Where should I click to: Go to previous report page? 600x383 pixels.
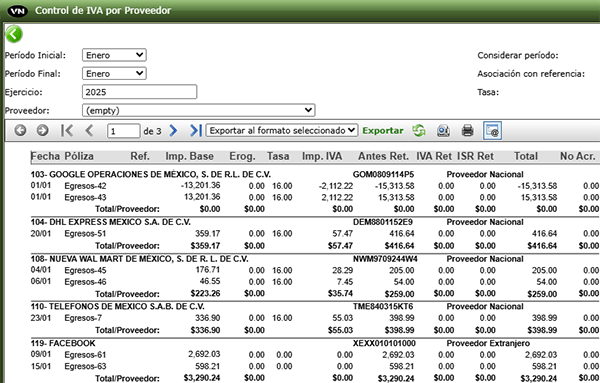coord(89,130)
